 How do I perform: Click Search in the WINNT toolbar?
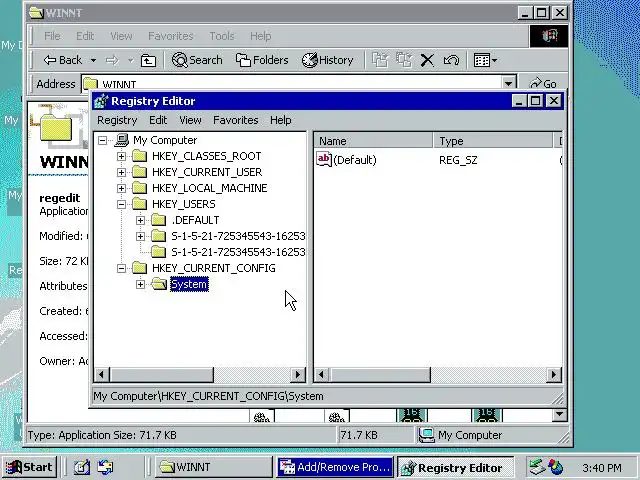click(x=197, y=60)
